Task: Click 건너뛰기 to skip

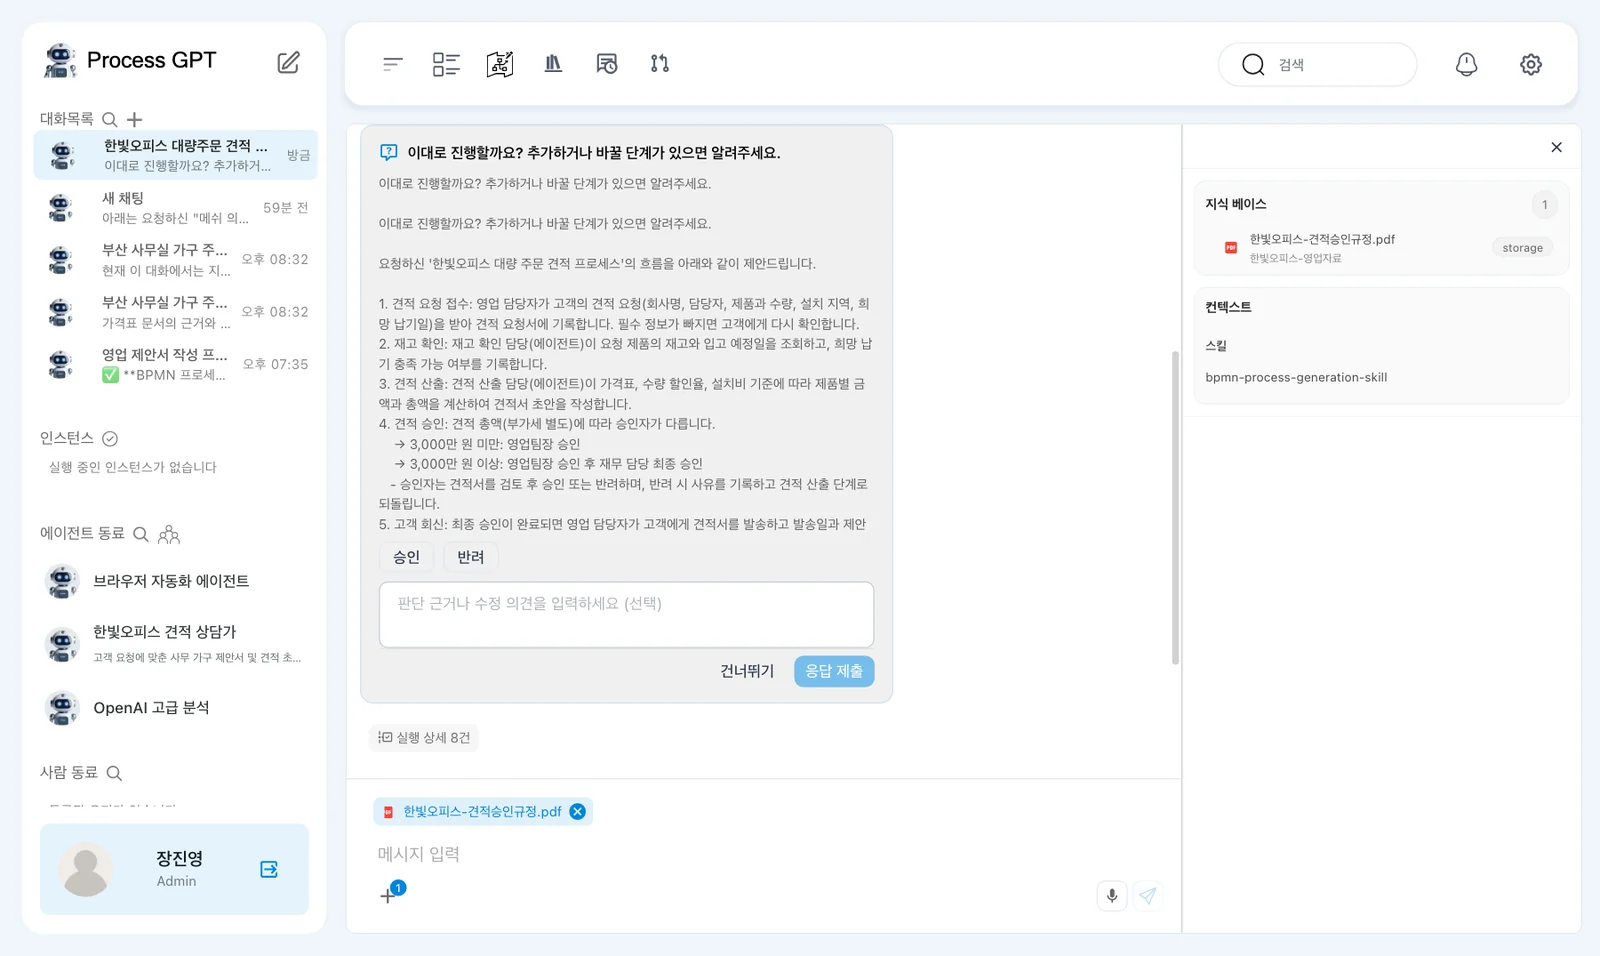Action: 747,671
